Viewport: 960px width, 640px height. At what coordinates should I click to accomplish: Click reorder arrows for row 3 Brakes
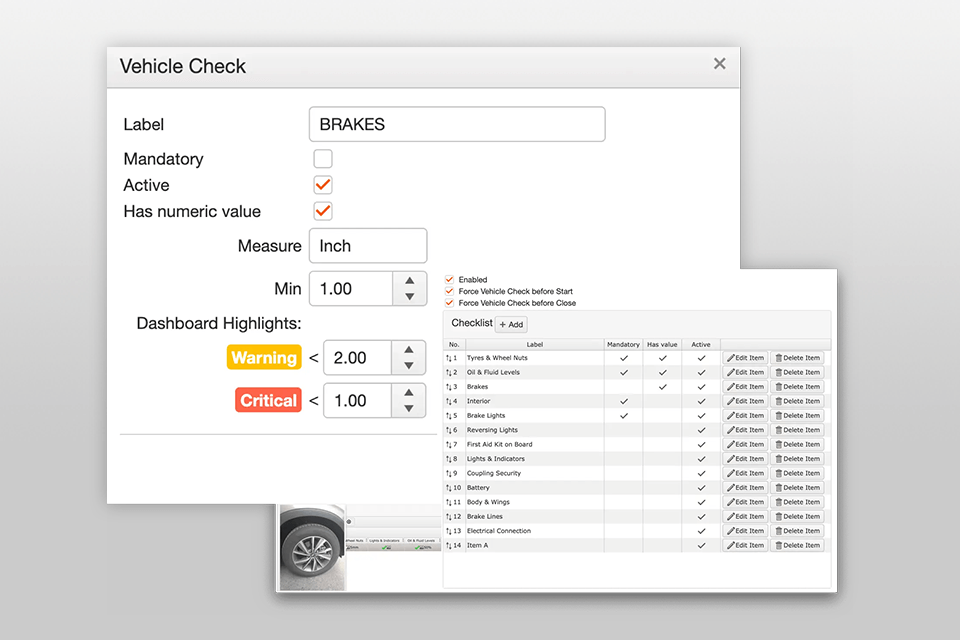tap(449, 386)
